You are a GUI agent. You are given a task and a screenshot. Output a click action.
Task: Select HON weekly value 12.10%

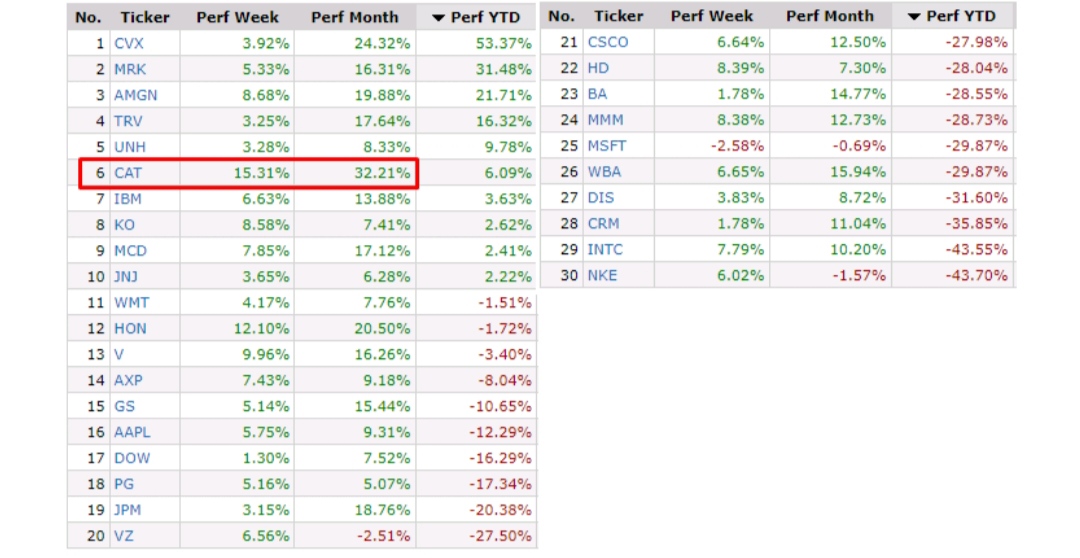261,329
